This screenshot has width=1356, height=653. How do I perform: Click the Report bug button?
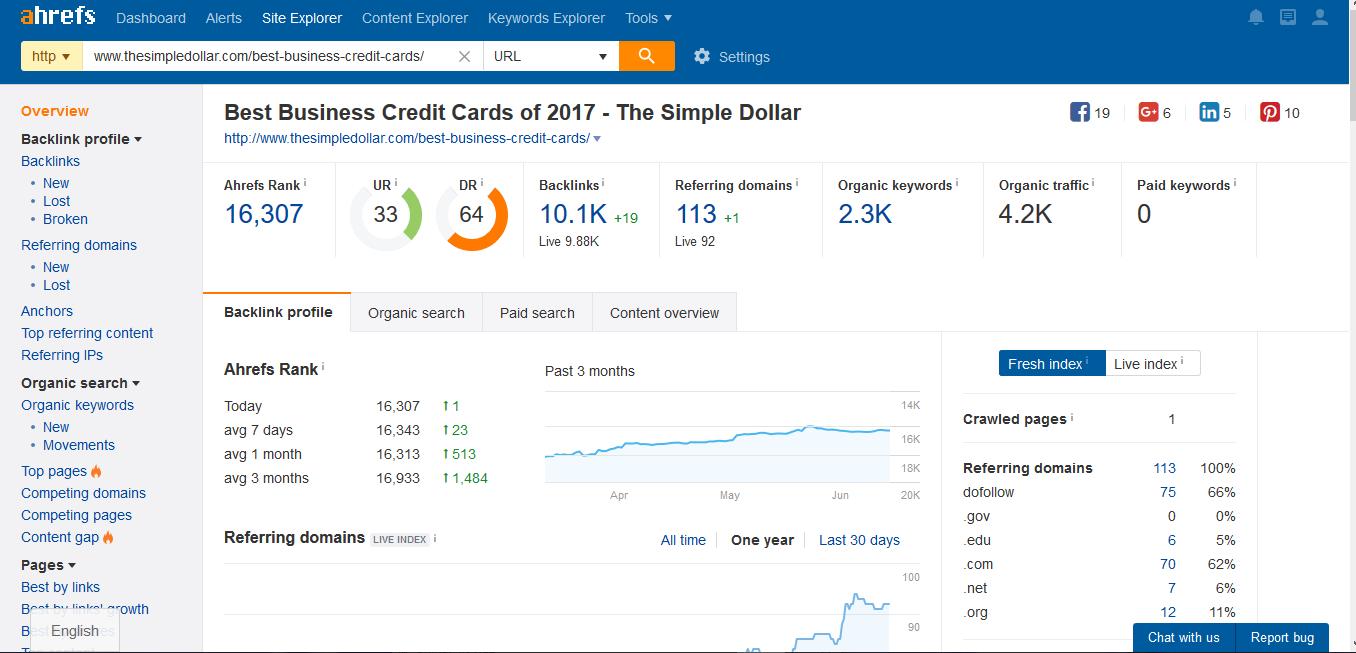click(x=1283, y=638)
